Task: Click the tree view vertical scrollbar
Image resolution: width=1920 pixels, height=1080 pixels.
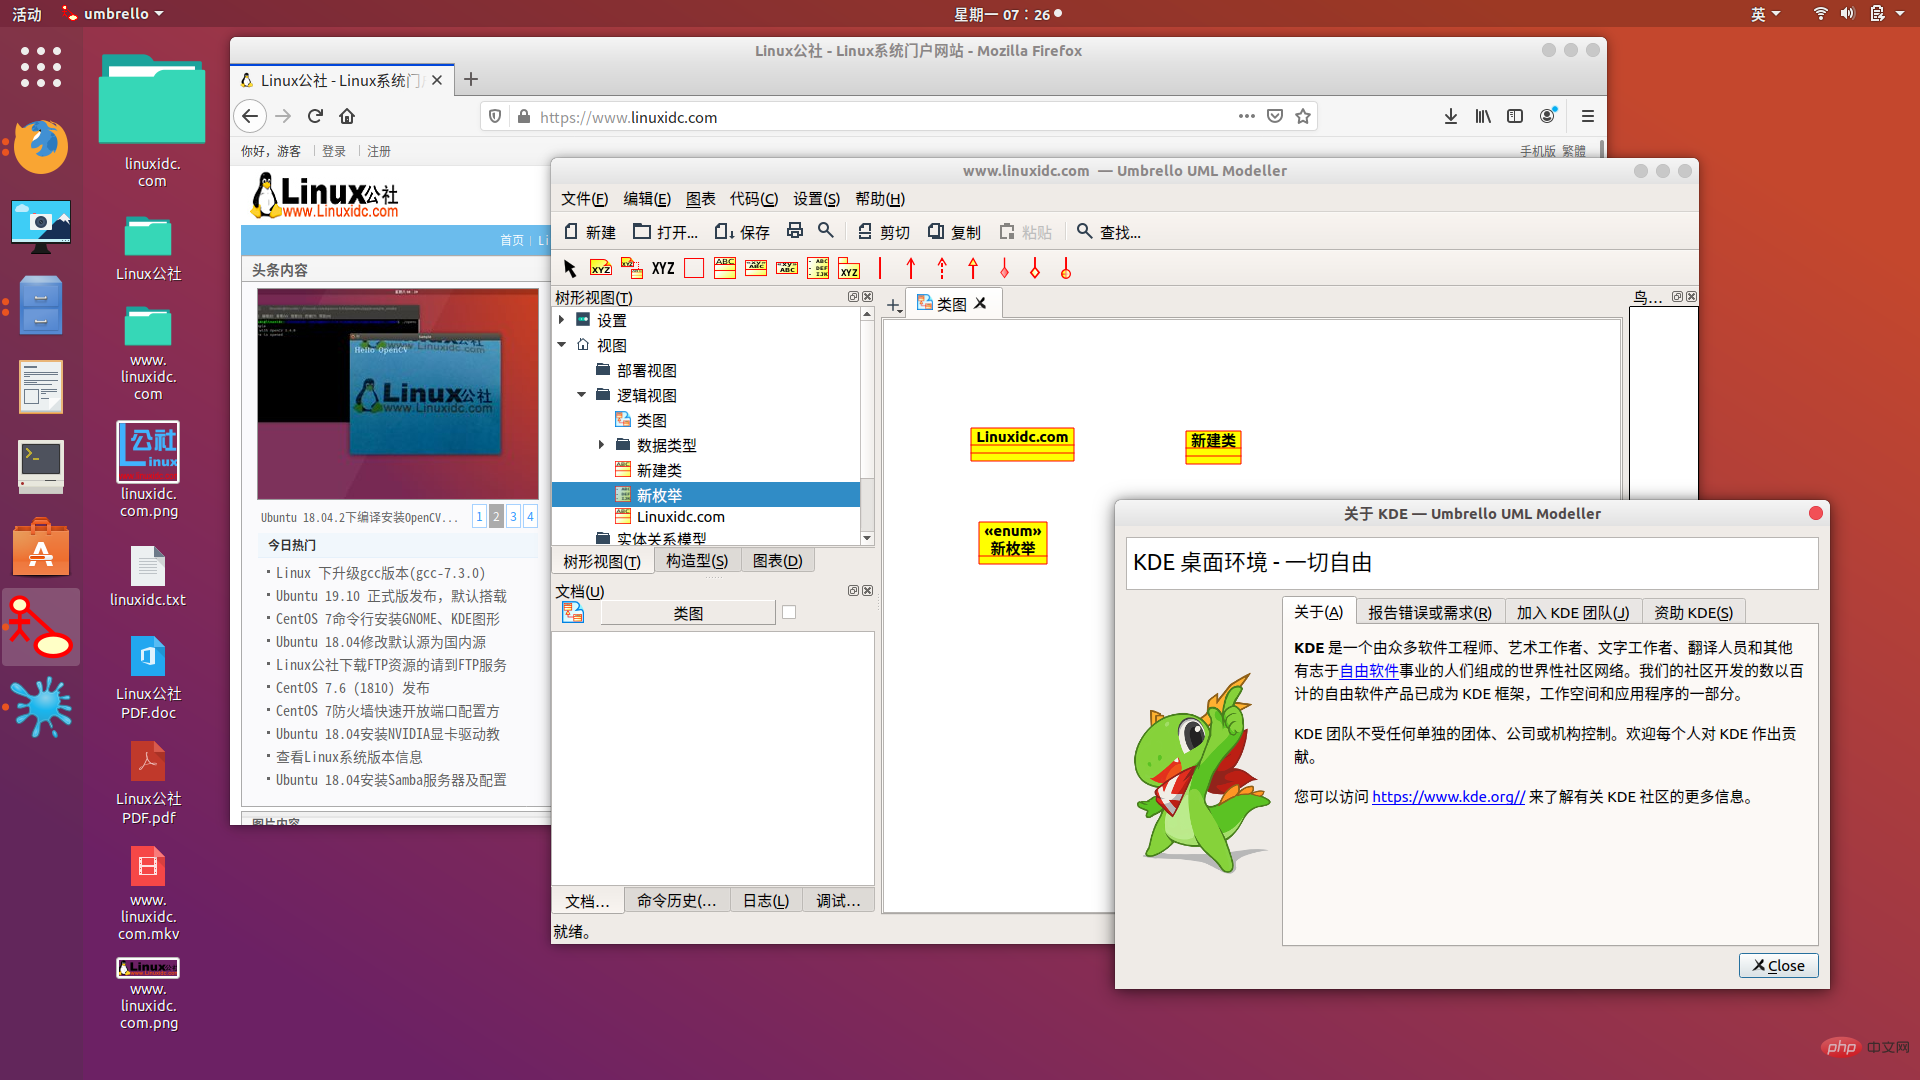Action: click(867, 426)
